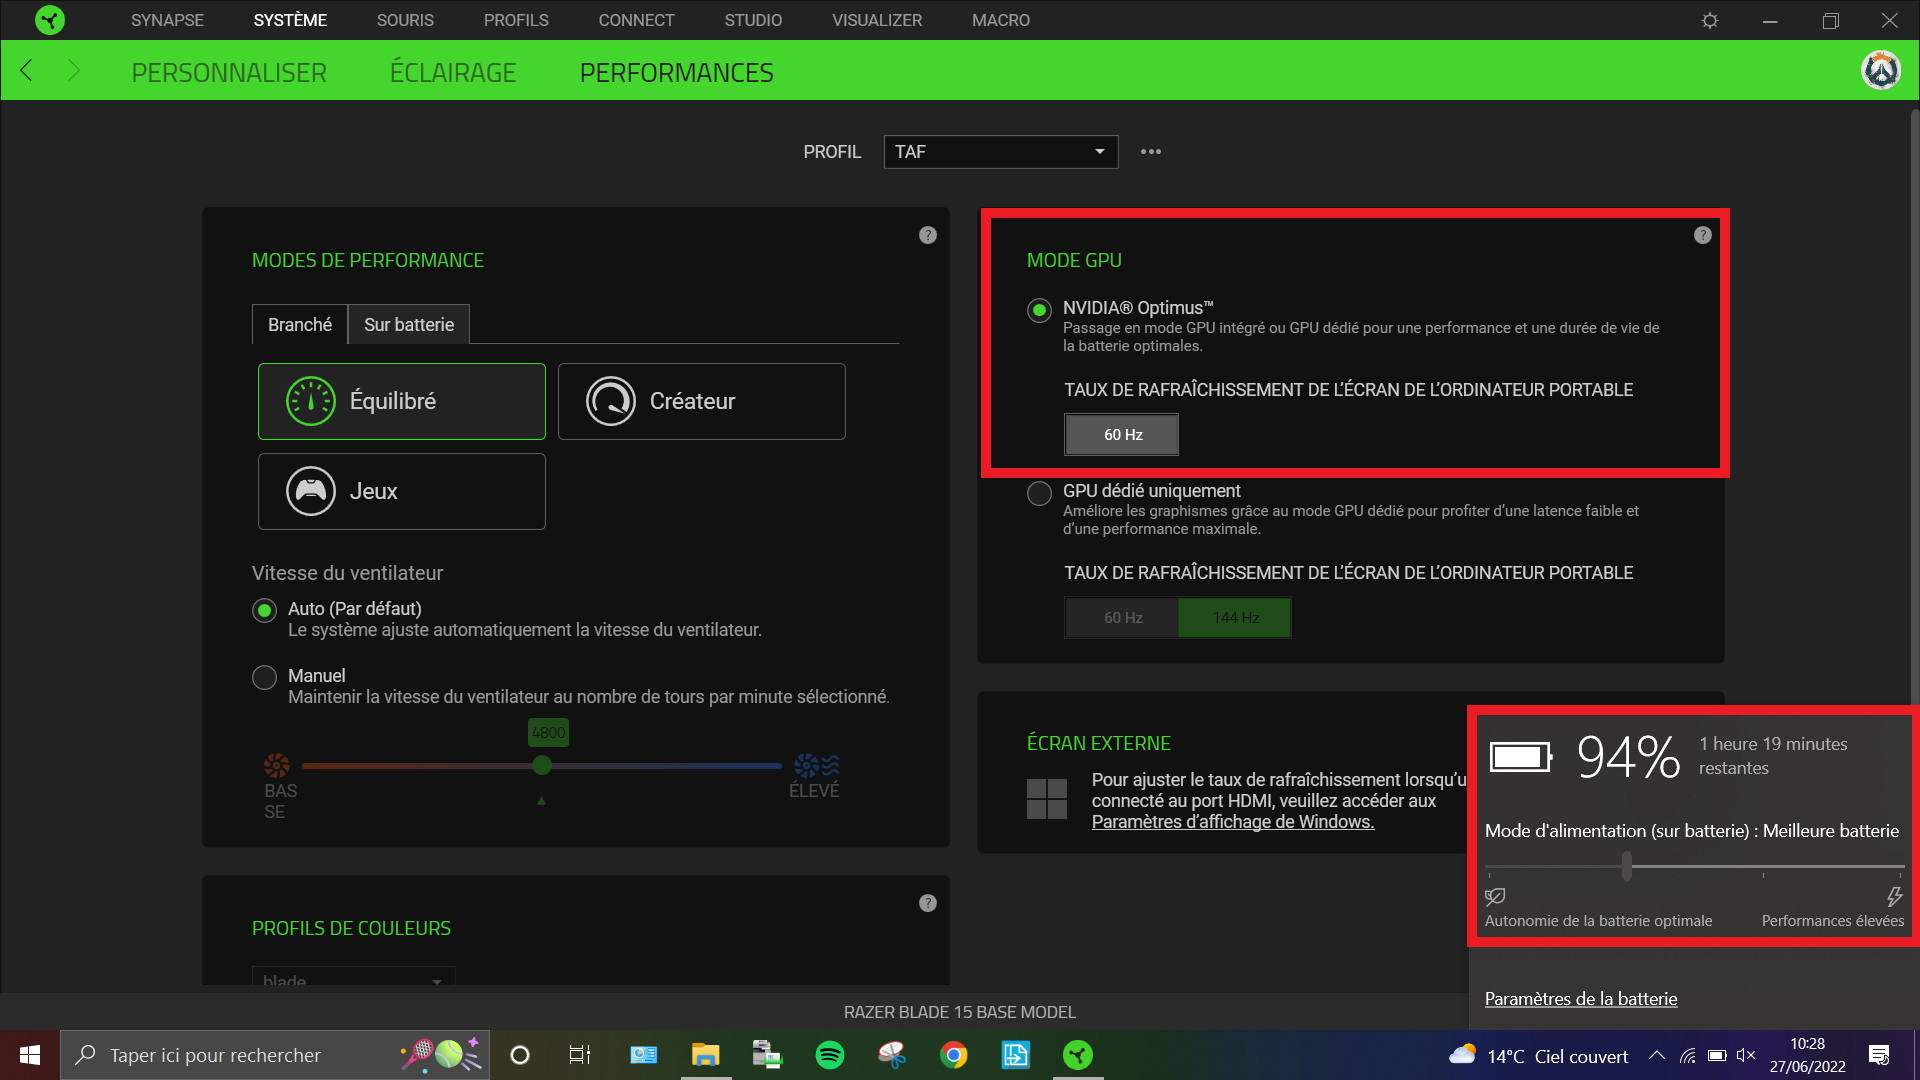Expand the blade color profile dropdown

[x=354, y=976]
